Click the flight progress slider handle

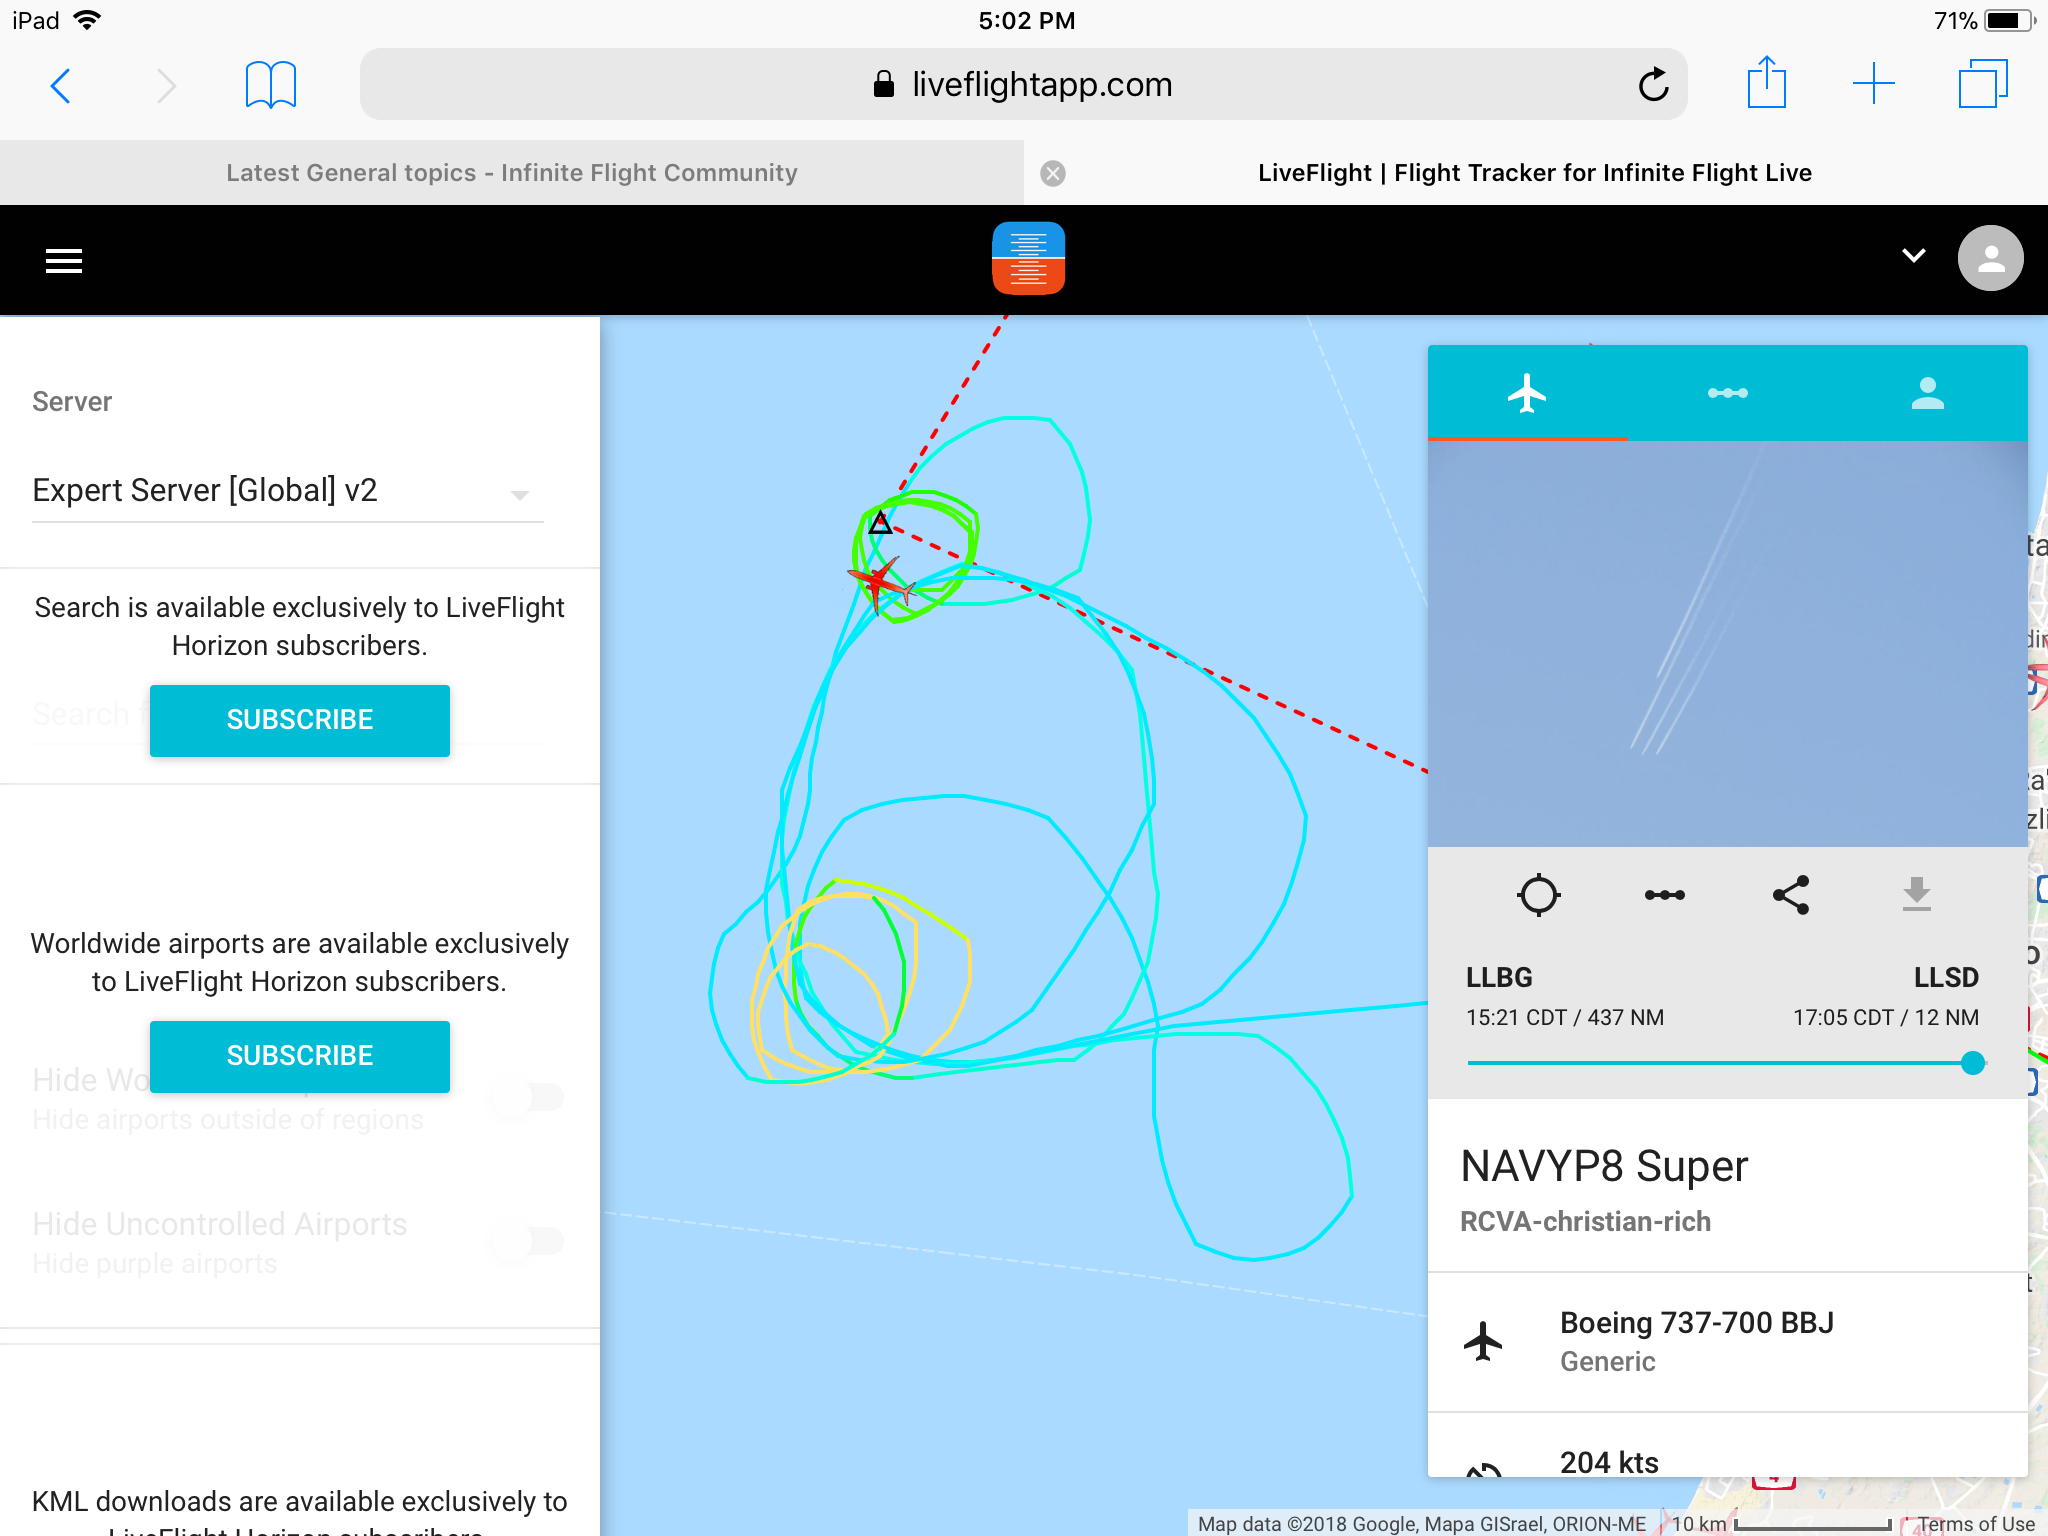(1972, 1062)
